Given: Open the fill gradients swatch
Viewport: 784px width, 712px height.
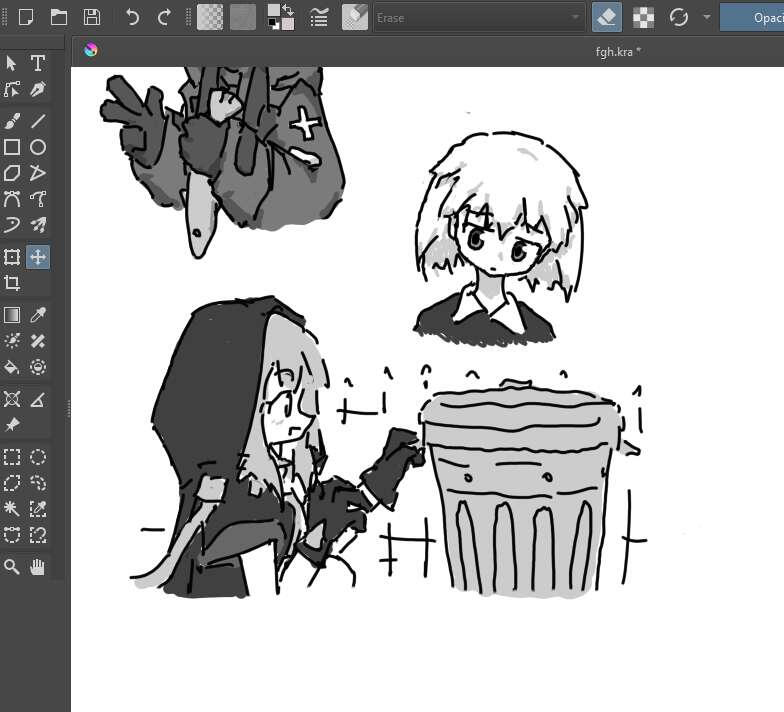Looking at the screenshot, I should coord(210,17).
